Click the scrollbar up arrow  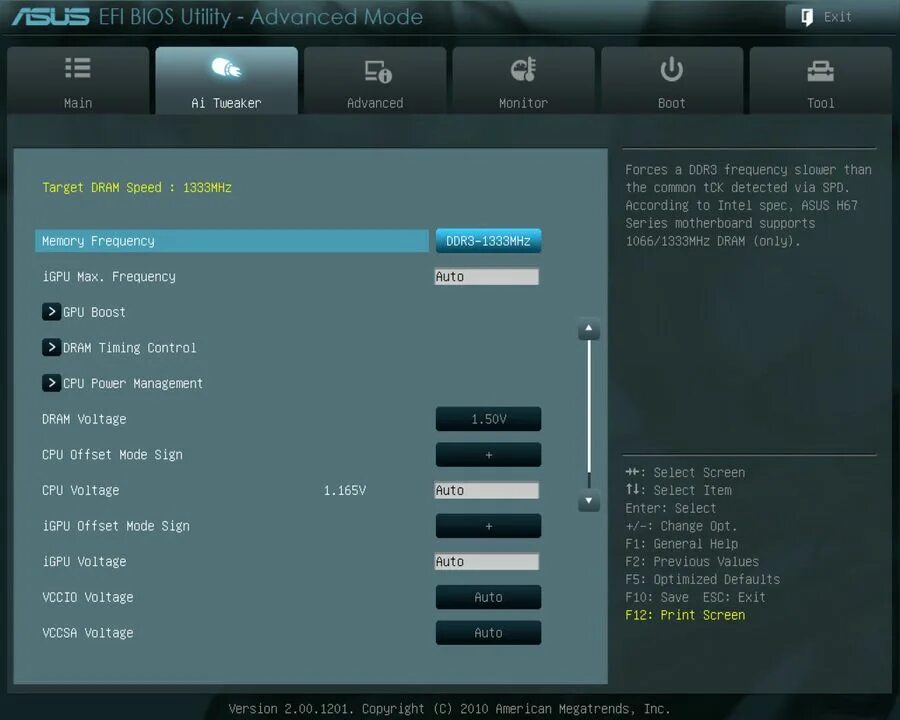[588, 328]
